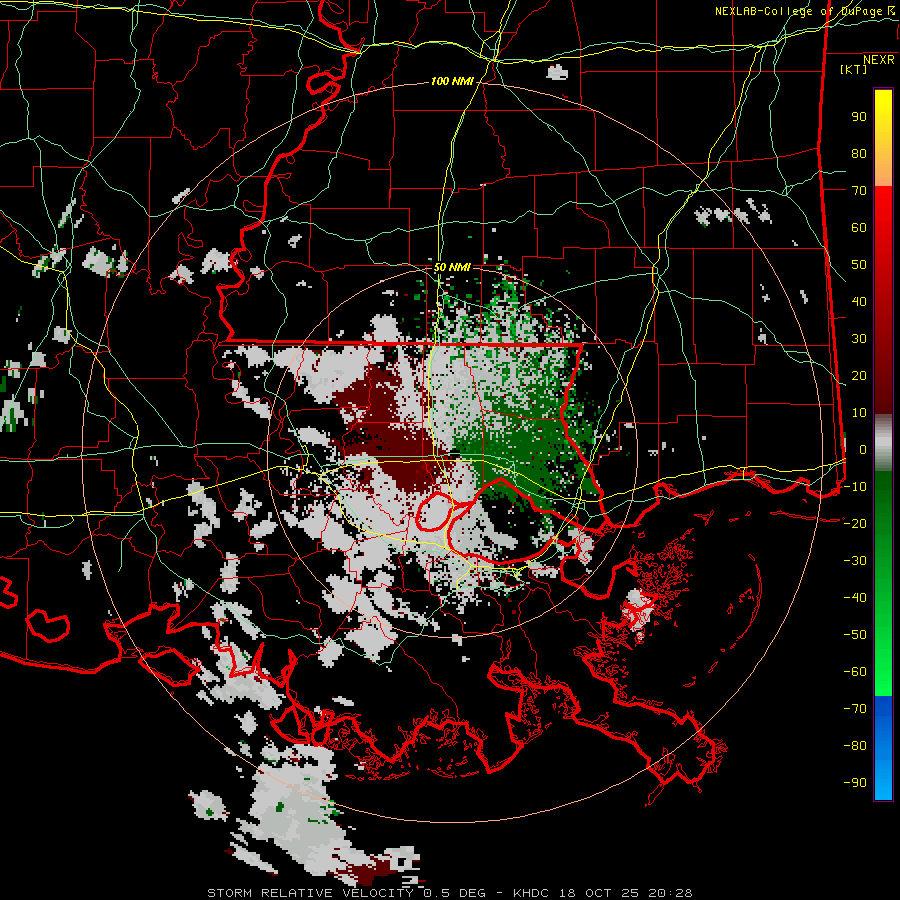The height and width of the screenshot is (900, 900).
Task: Click the 18 OCT 25 date text
Action: click(598, 893)
